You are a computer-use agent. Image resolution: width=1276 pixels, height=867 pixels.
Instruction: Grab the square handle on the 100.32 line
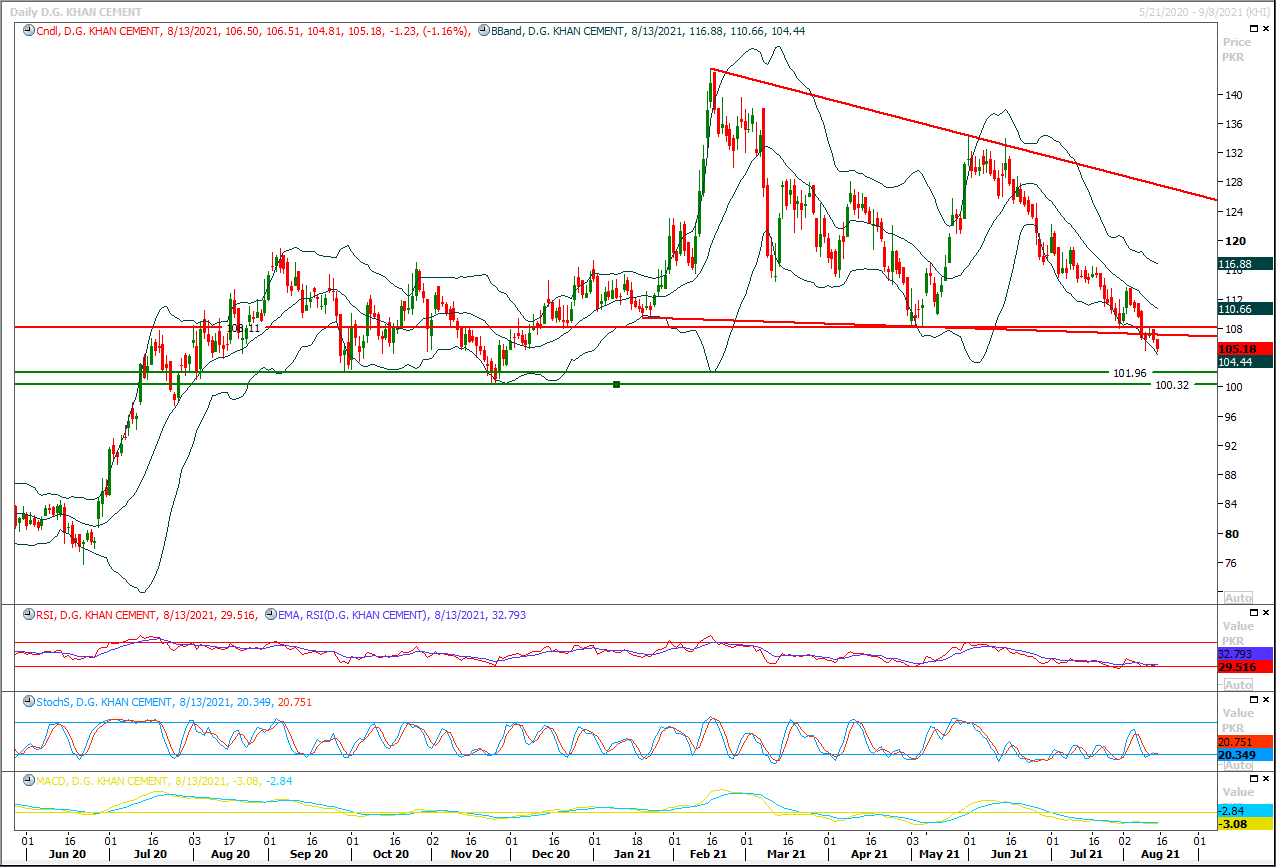[616, 384]
